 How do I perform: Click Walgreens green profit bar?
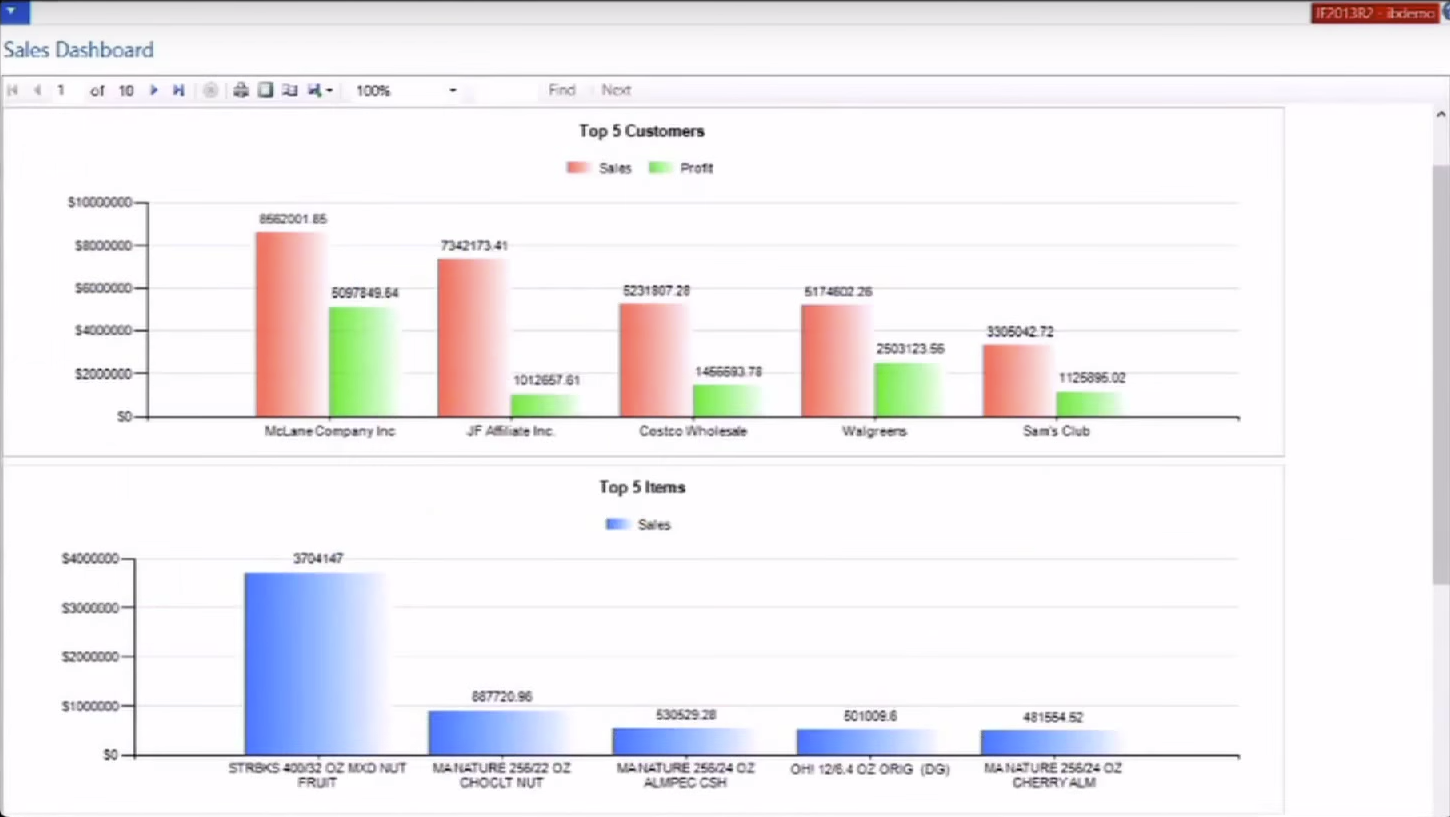[x=910, y=389]
